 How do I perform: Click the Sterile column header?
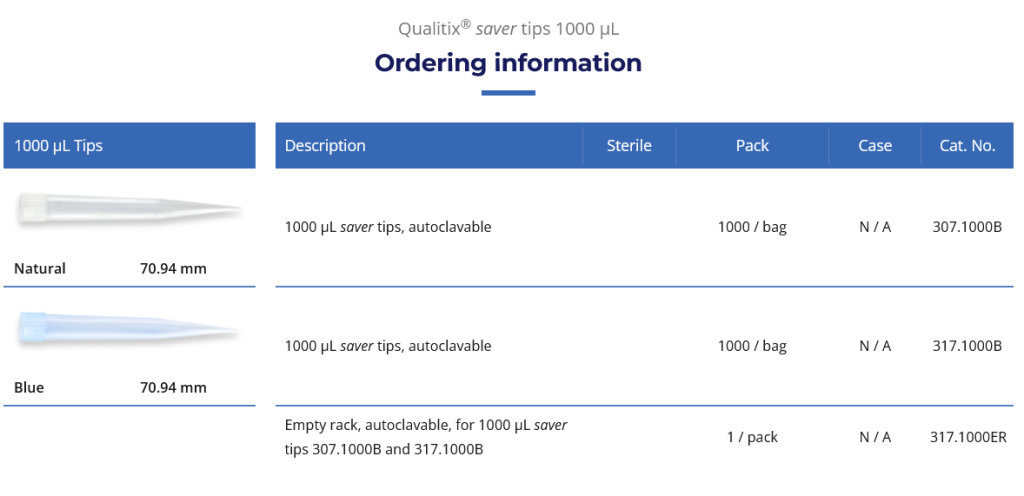pos(629,146)
